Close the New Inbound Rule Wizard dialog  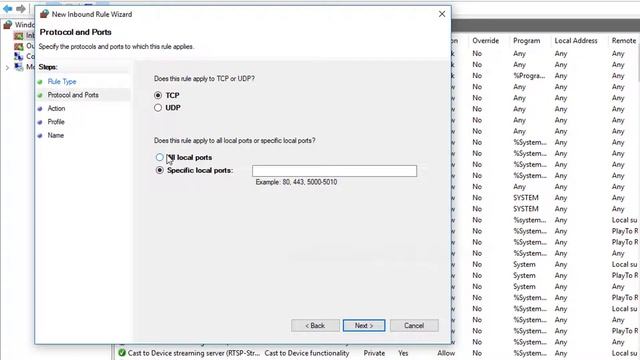(x=442, y=14)
